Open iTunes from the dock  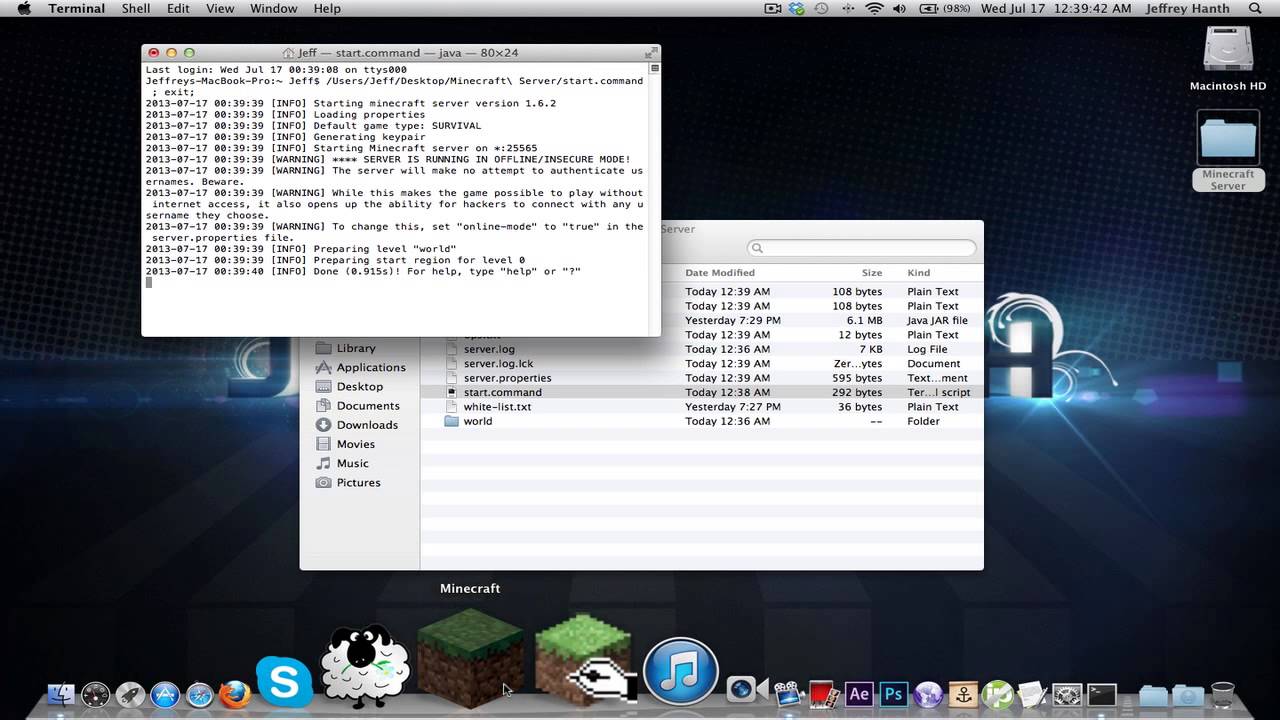681,672
